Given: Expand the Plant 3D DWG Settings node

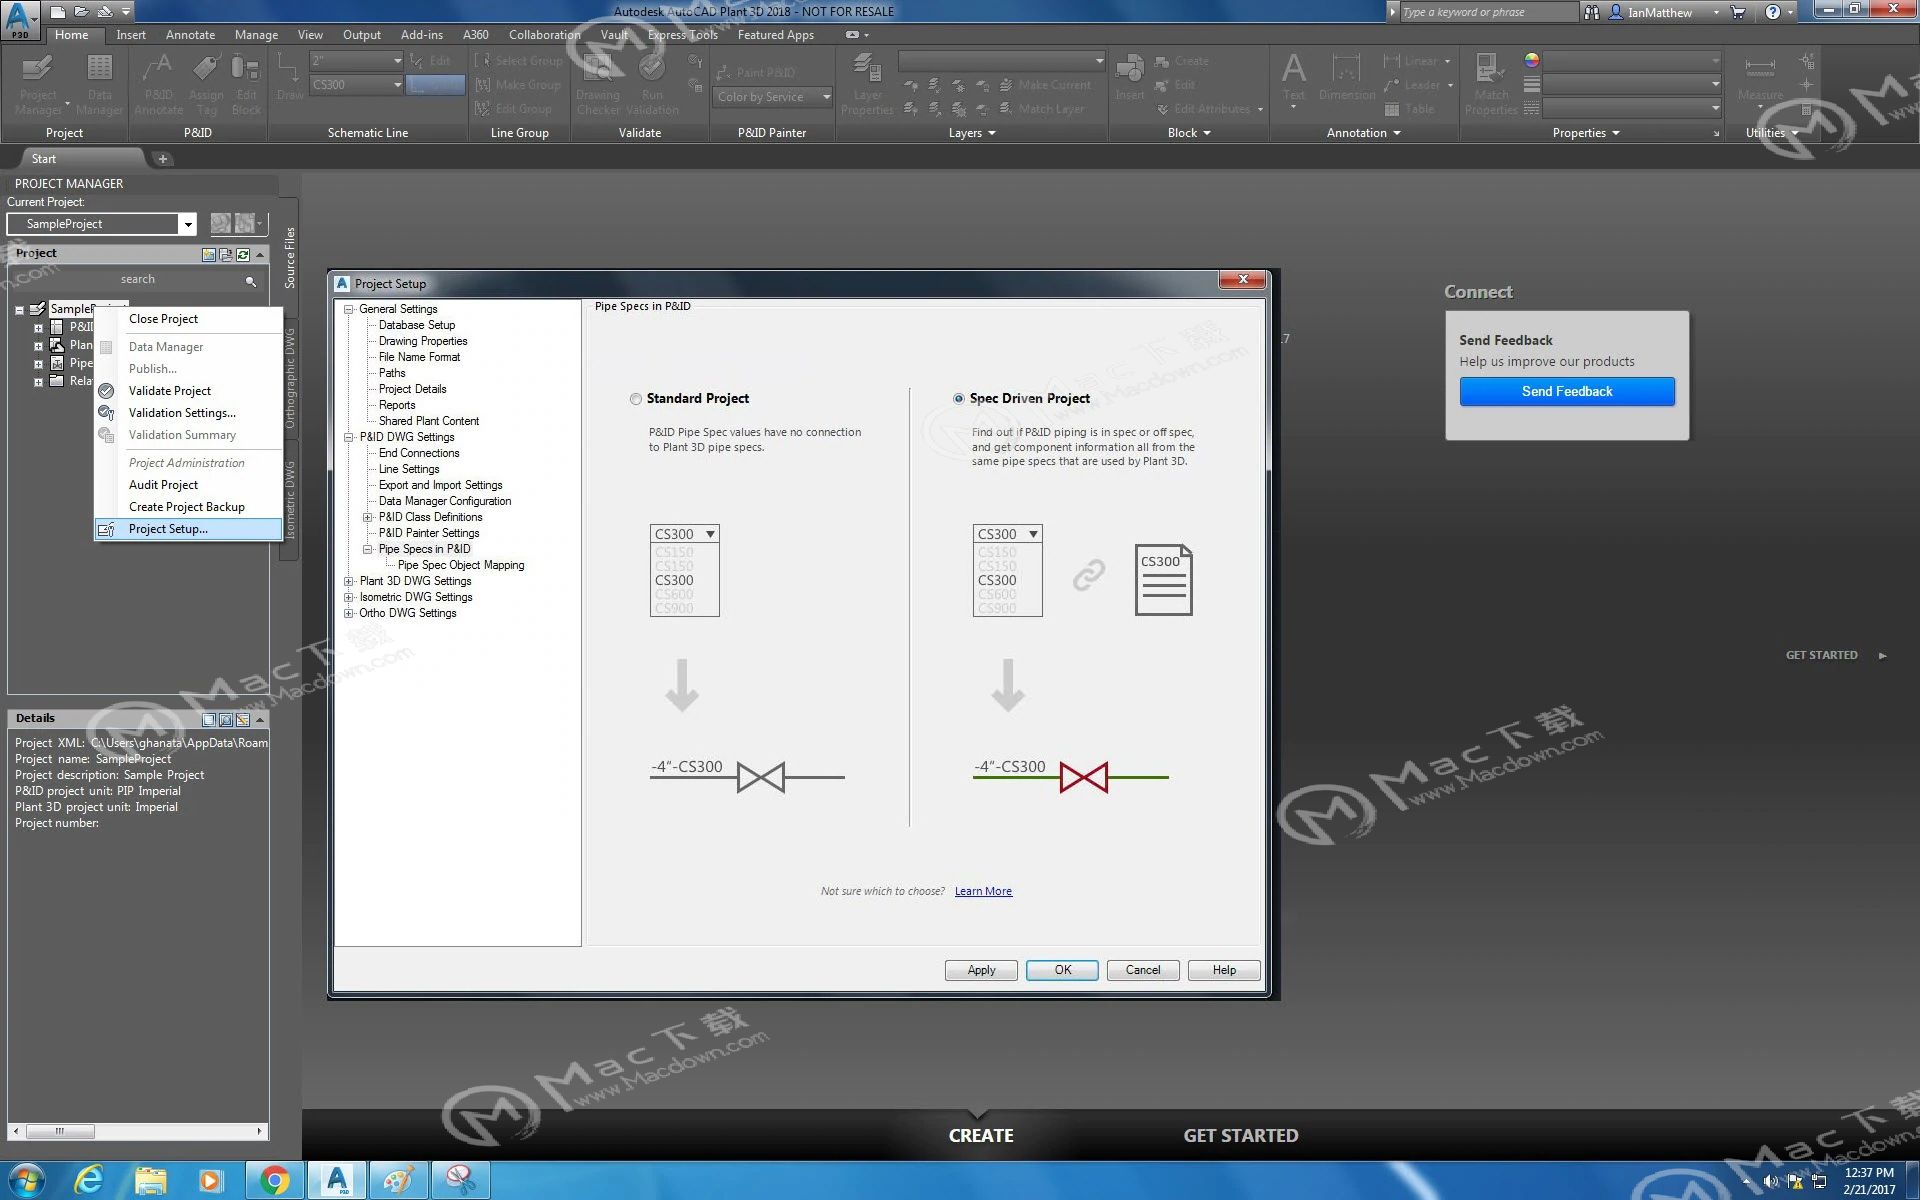Looking at the screenshot, I should point(349,582).
